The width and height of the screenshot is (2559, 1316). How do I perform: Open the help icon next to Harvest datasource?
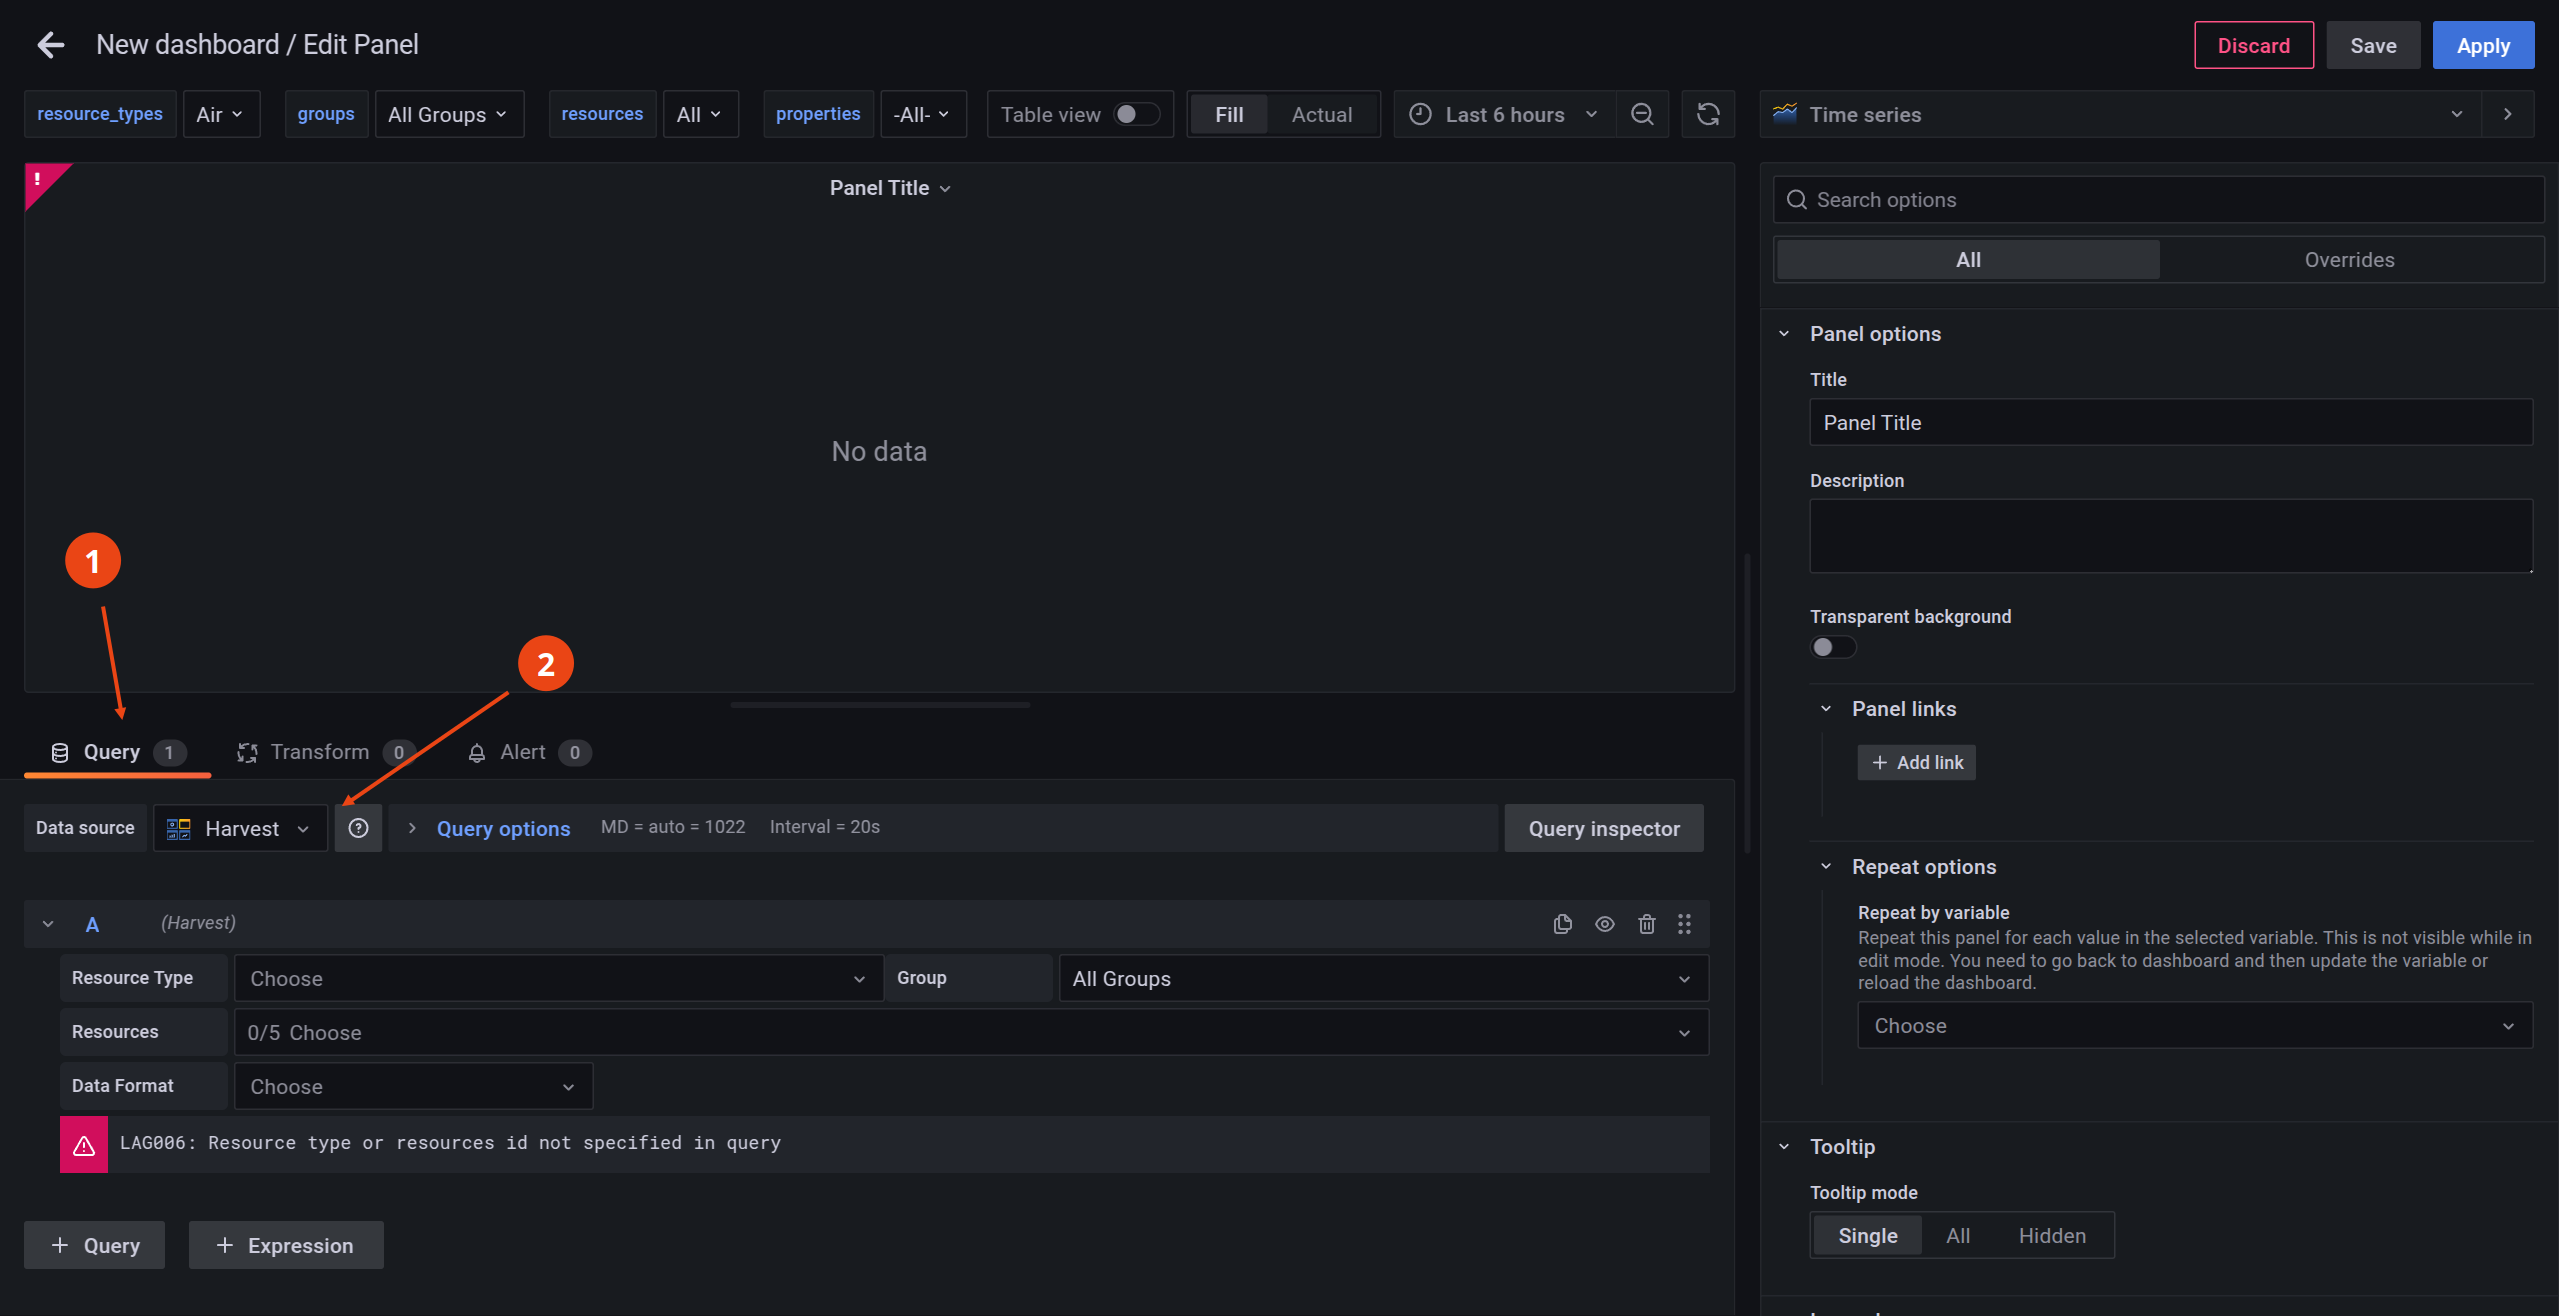click(358, 828)
